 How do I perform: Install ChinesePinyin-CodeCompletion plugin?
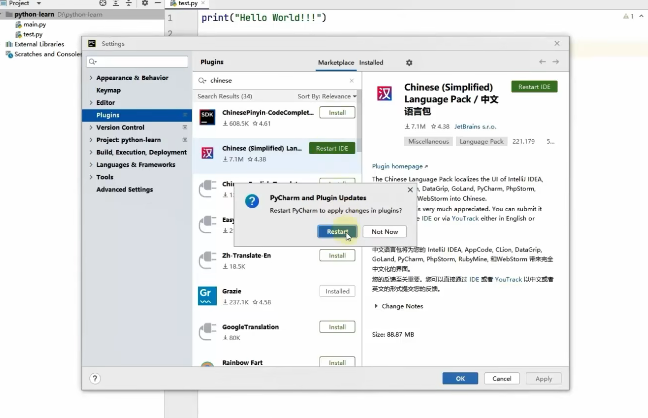coord(337,112)
